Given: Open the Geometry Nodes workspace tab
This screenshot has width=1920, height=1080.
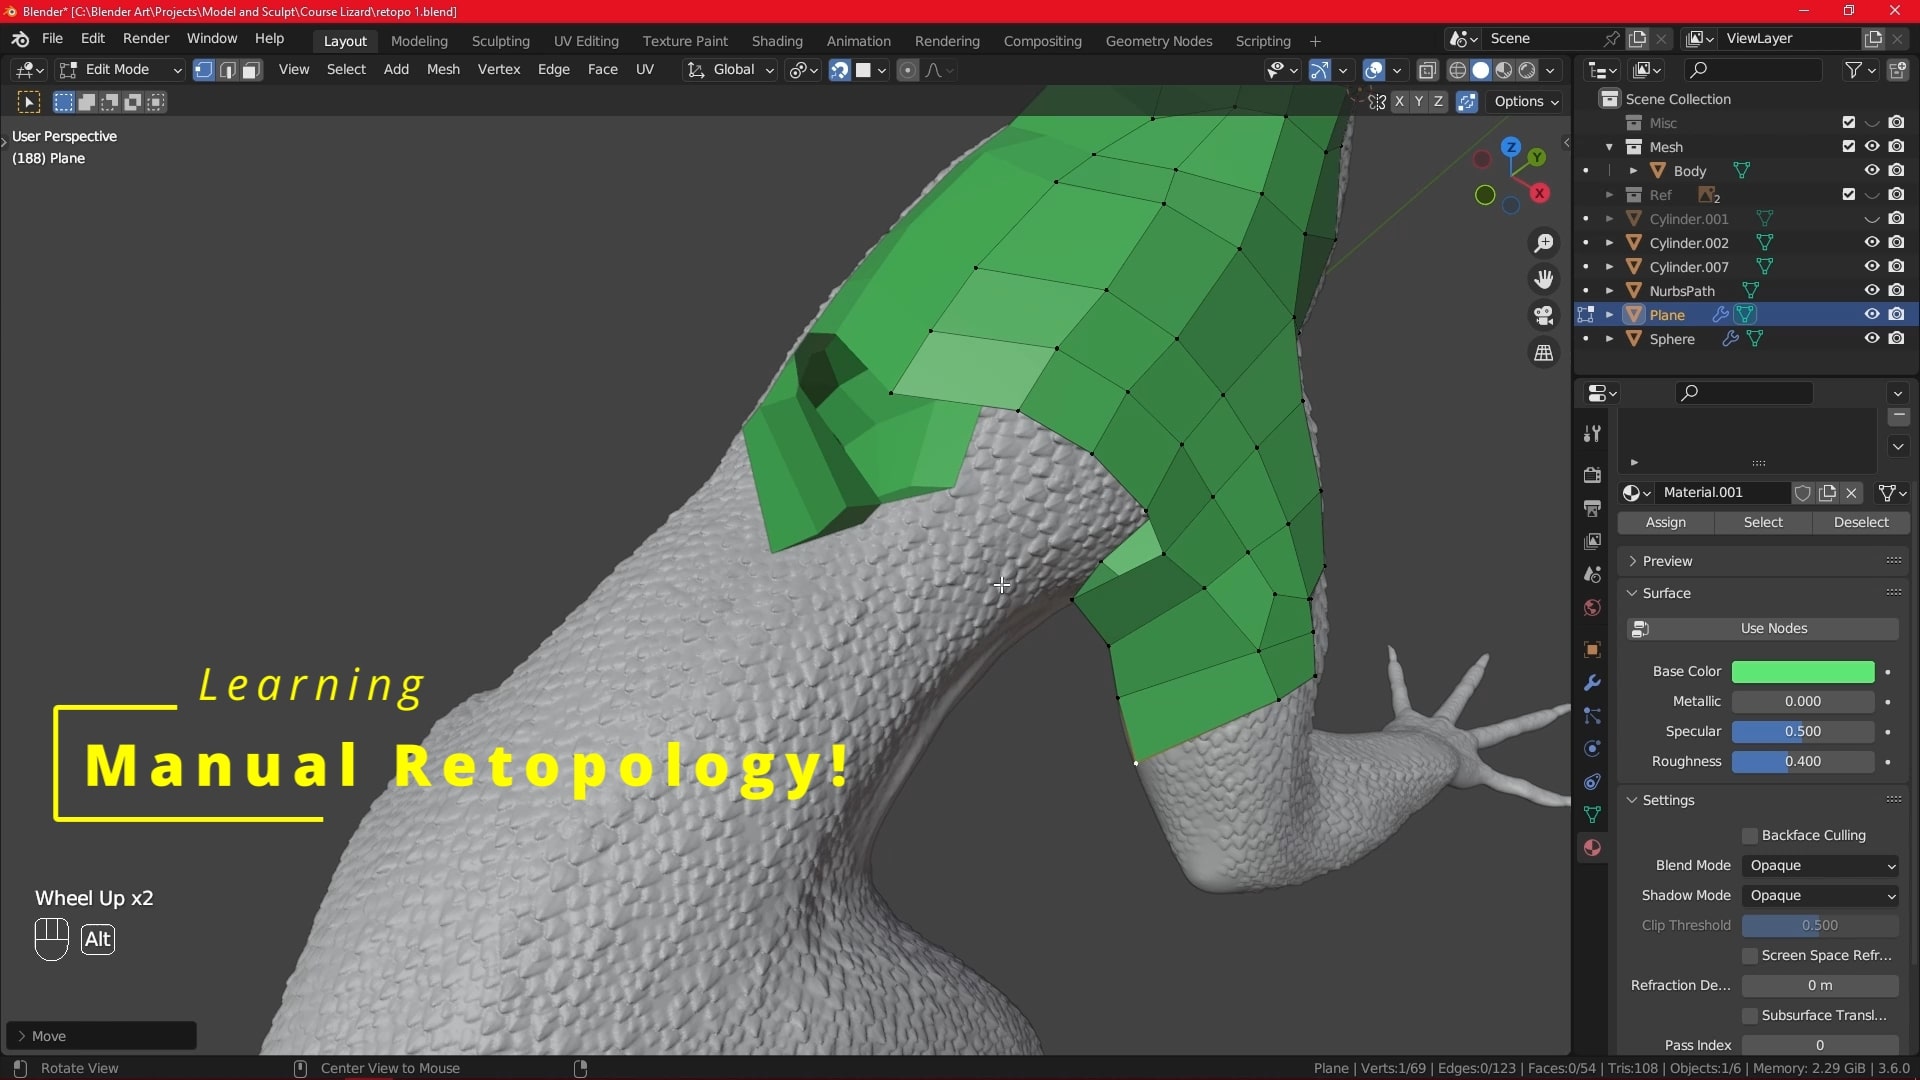Looking at the screenshot, I should [1159, 41].
